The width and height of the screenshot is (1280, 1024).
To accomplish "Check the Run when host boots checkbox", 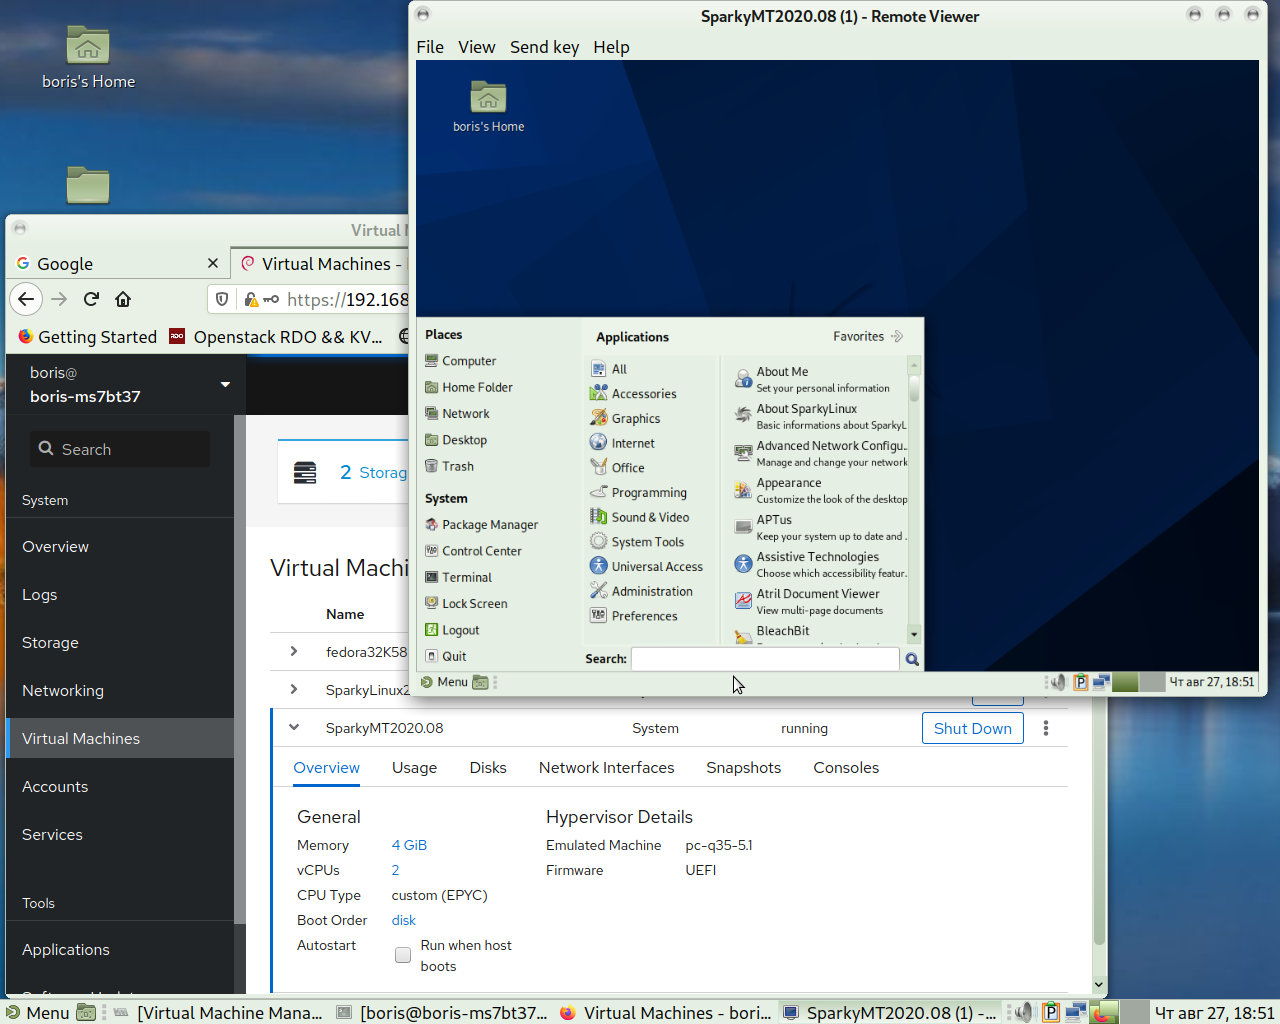I will [x=402, y=955].
